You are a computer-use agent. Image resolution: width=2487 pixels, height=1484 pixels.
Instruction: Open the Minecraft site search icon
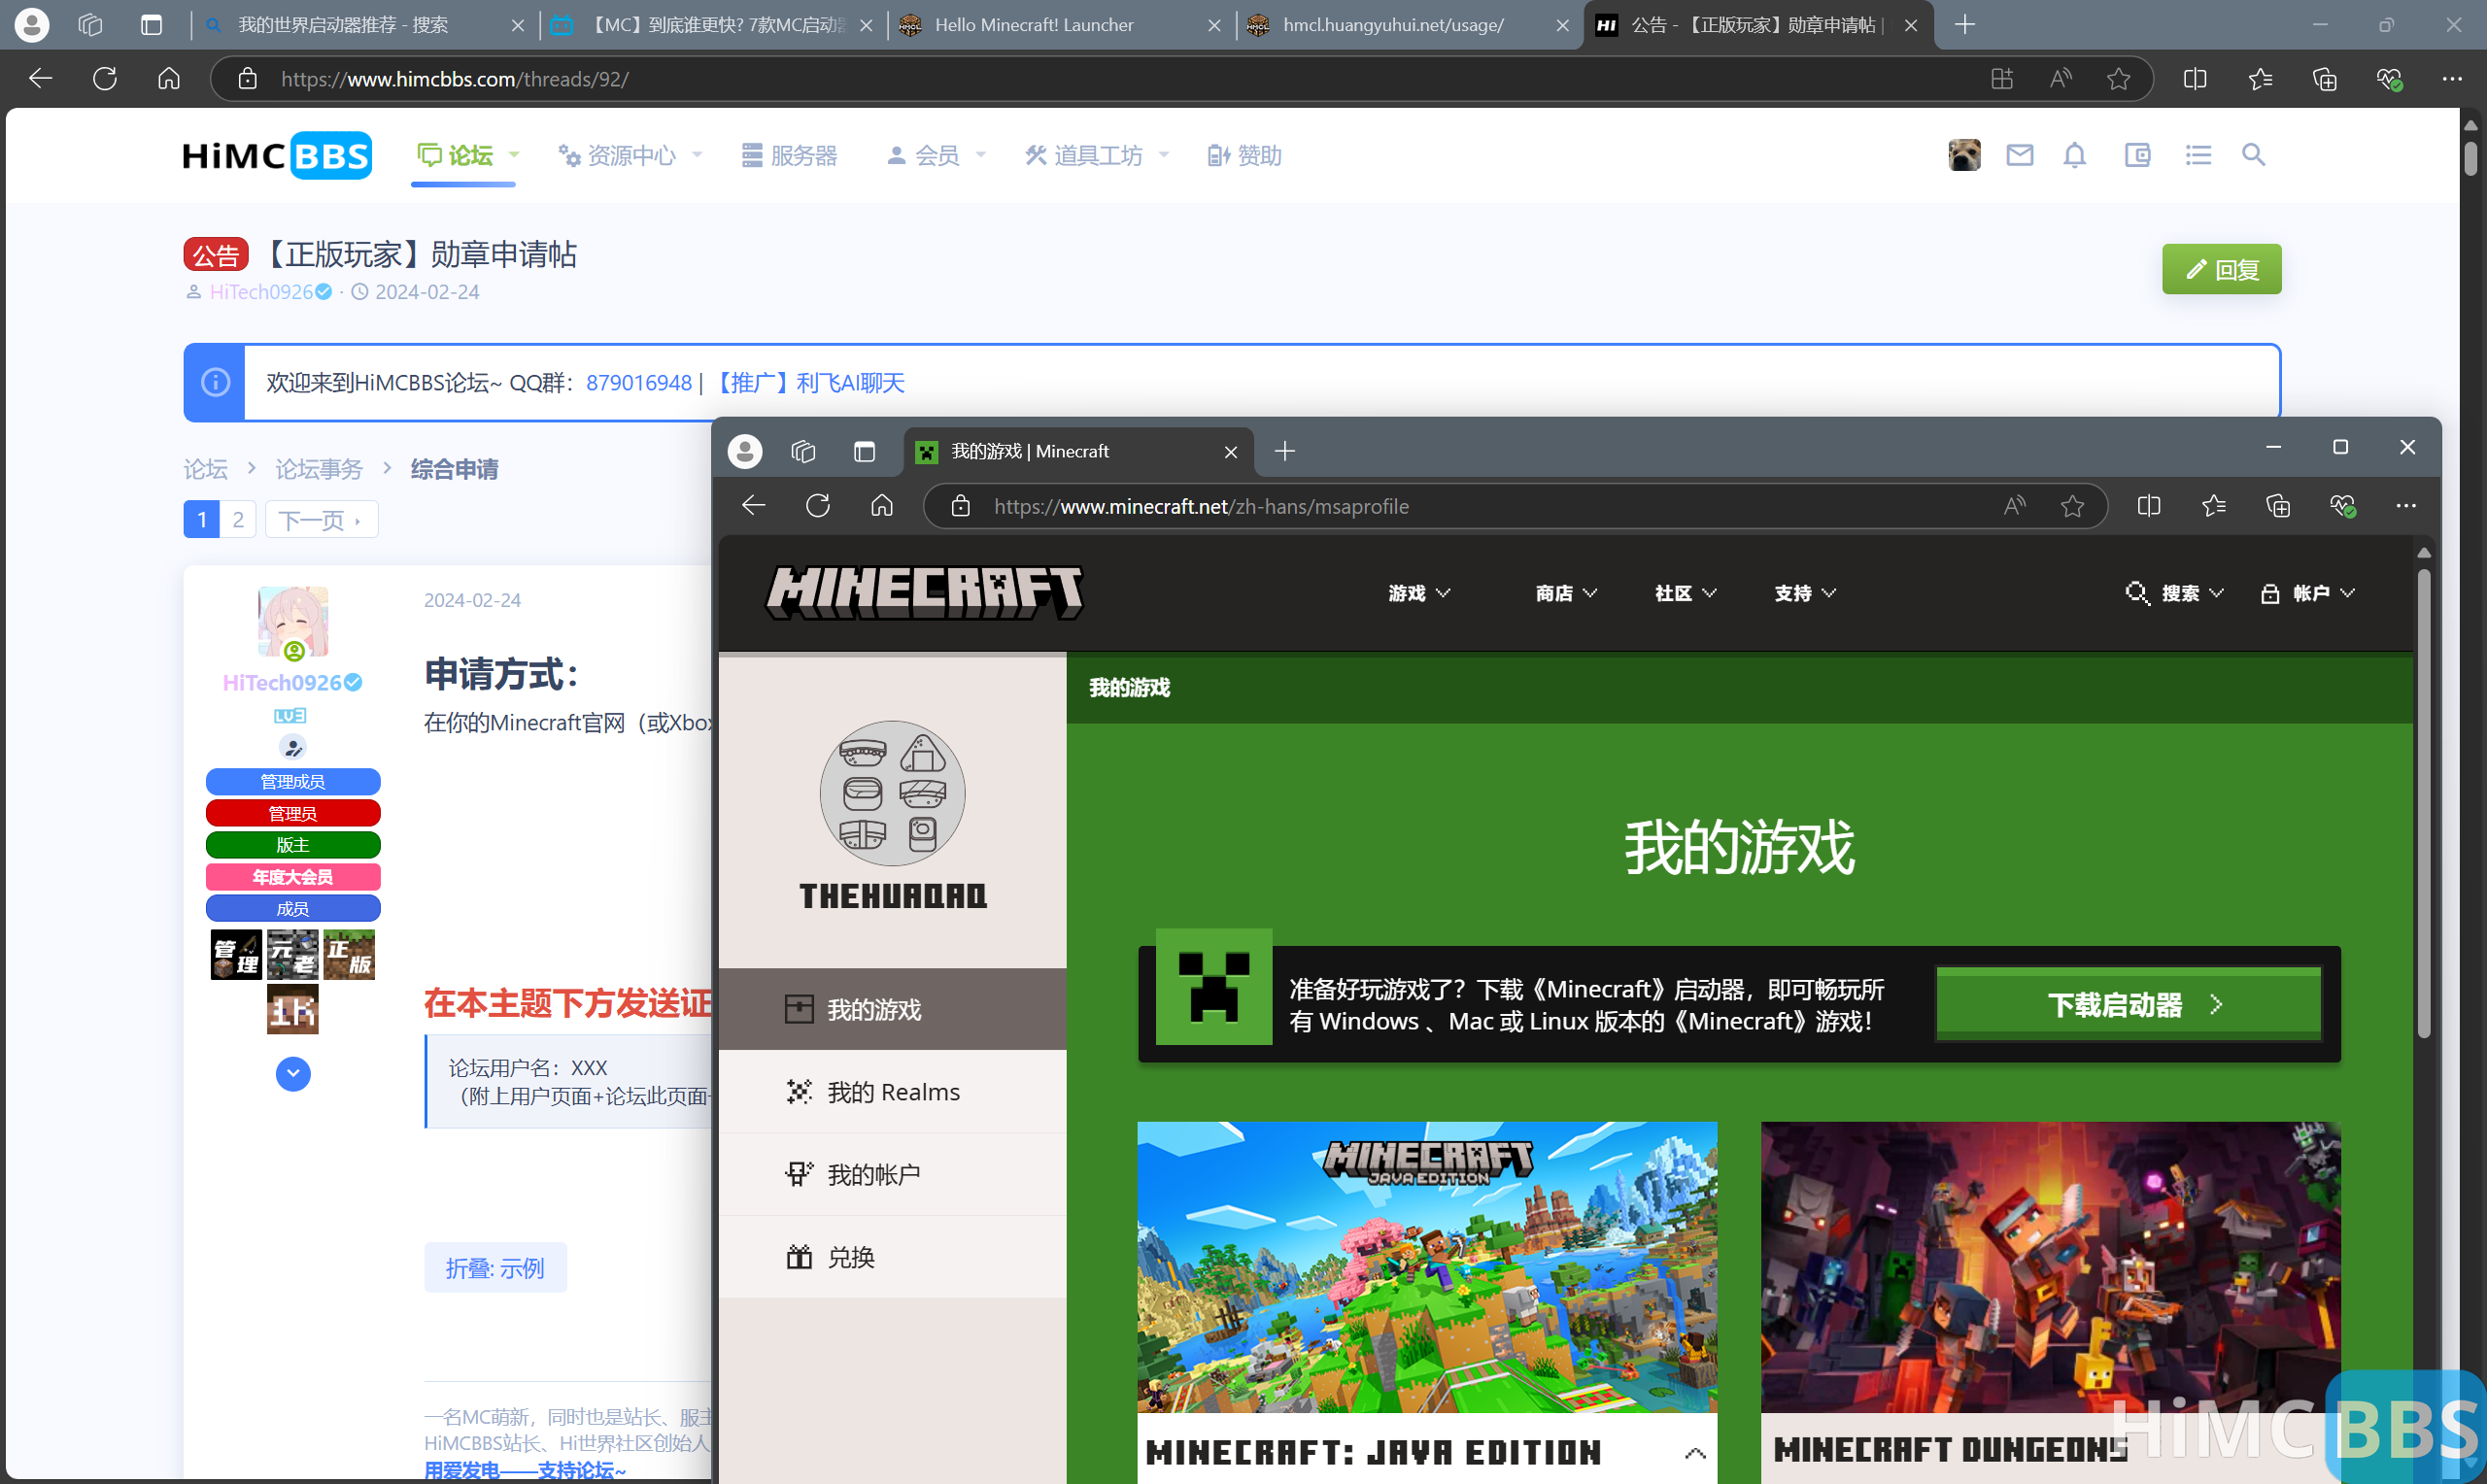(2137, 593)
